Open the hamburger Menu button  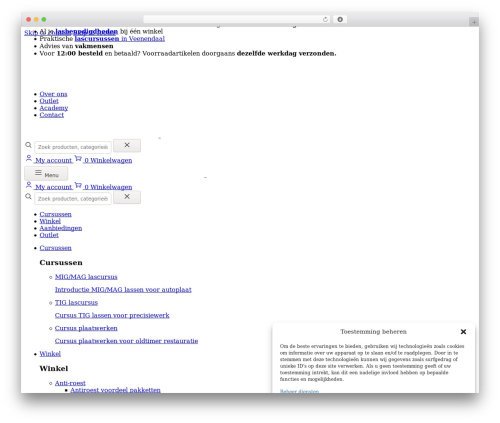(x=46, y=174)
